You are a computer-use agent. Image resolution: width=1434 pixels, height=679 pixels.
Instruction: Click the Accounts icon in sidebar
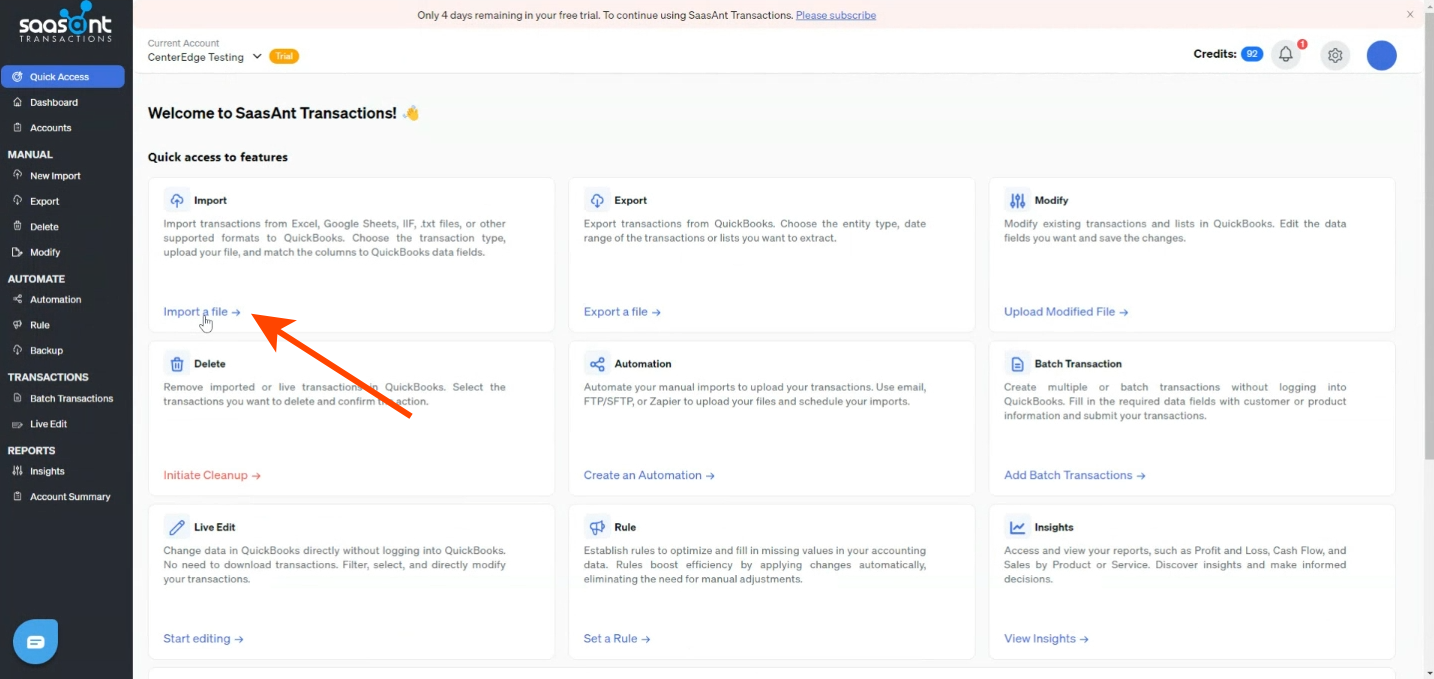click(x=17, y=127)
